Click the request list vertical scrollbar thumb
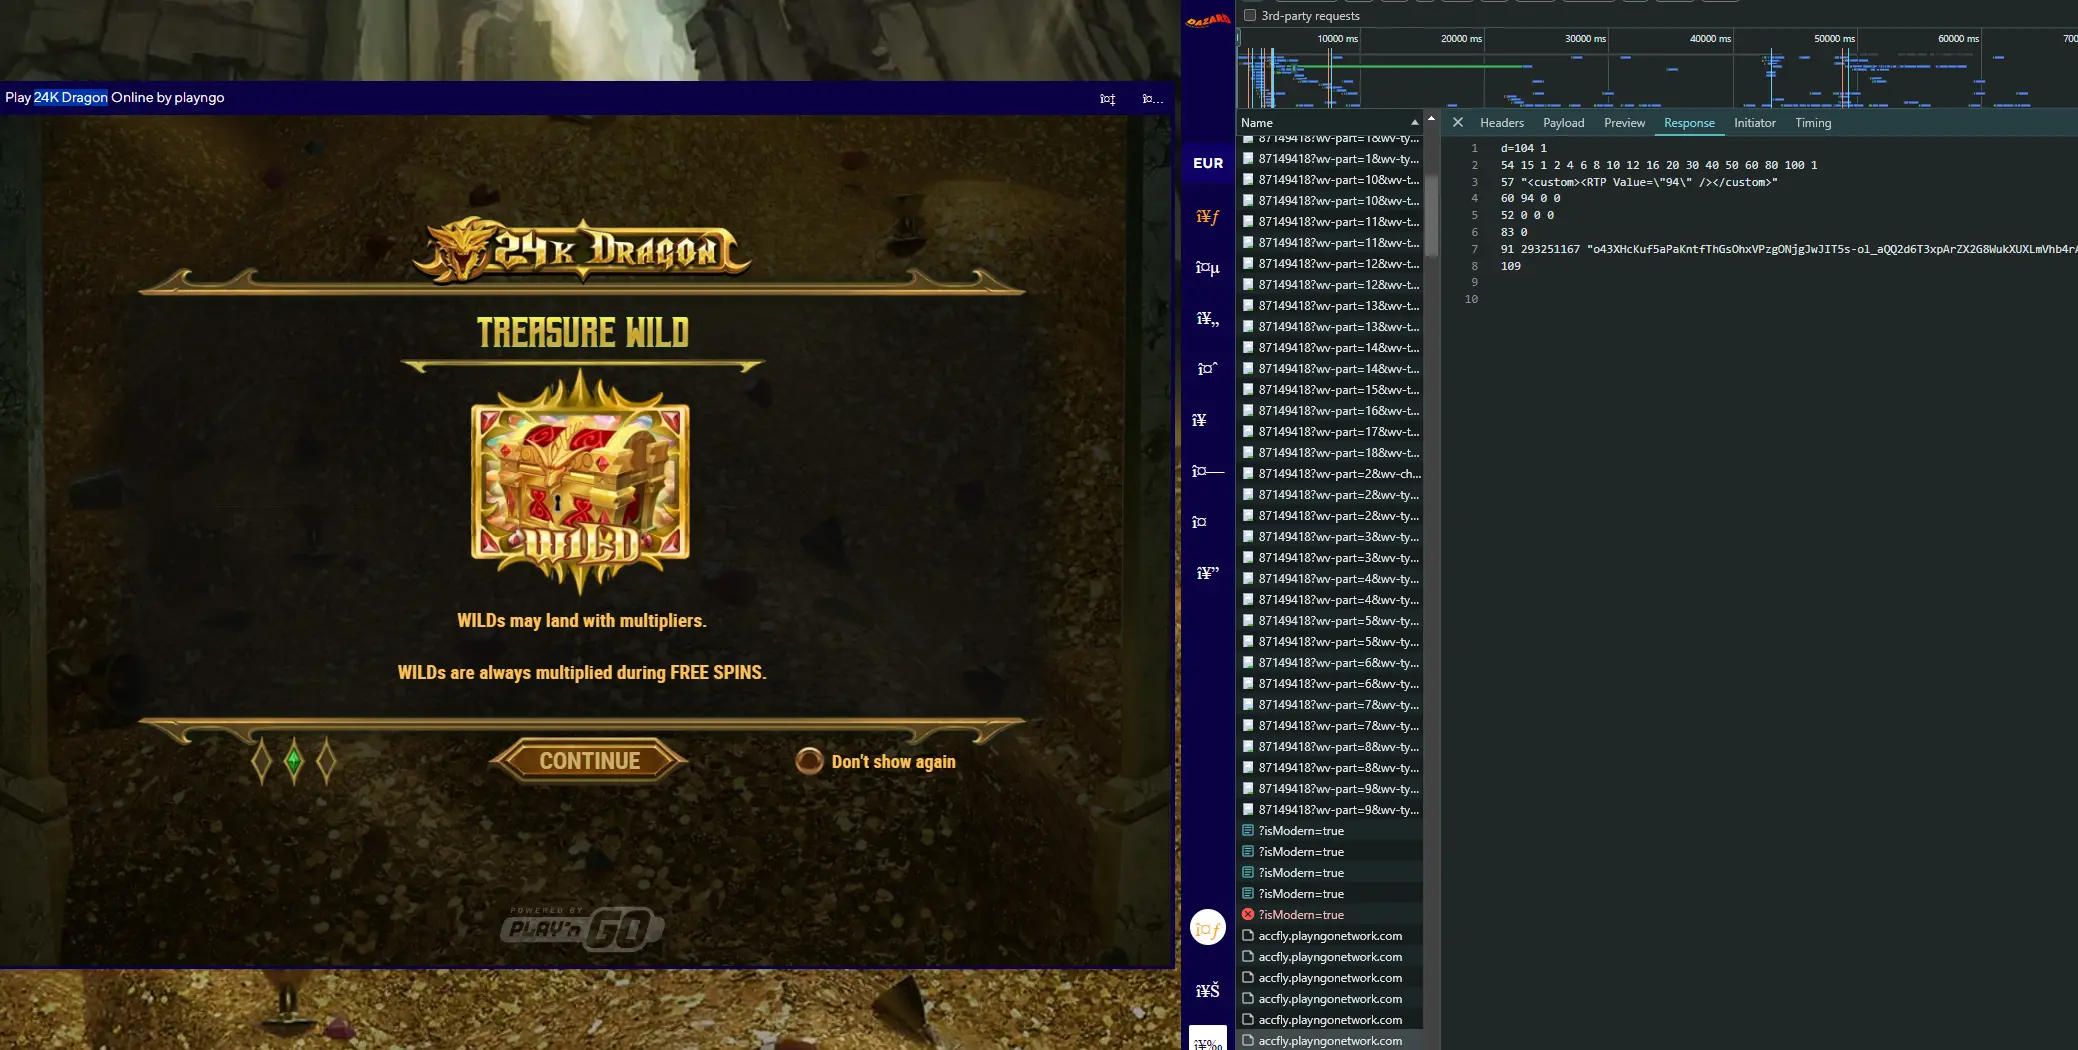2078x1050 pixels. click(x=1431, y=215)
